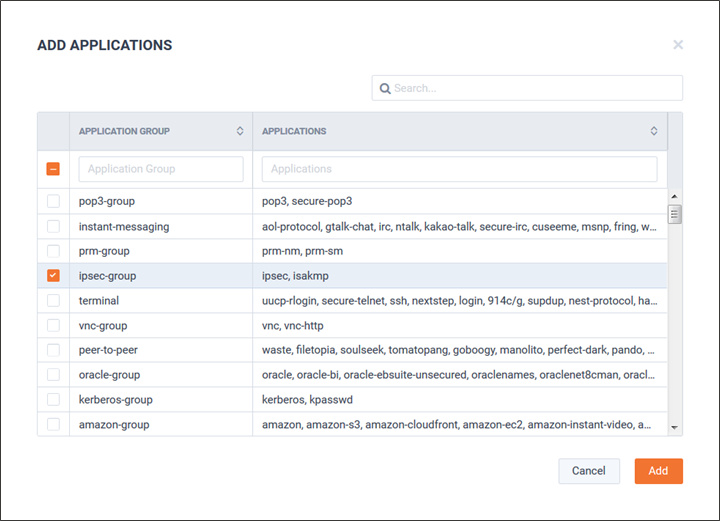720x521 pixels.
Task: Sort by Applications column arrows
Action: click(654, 131)
